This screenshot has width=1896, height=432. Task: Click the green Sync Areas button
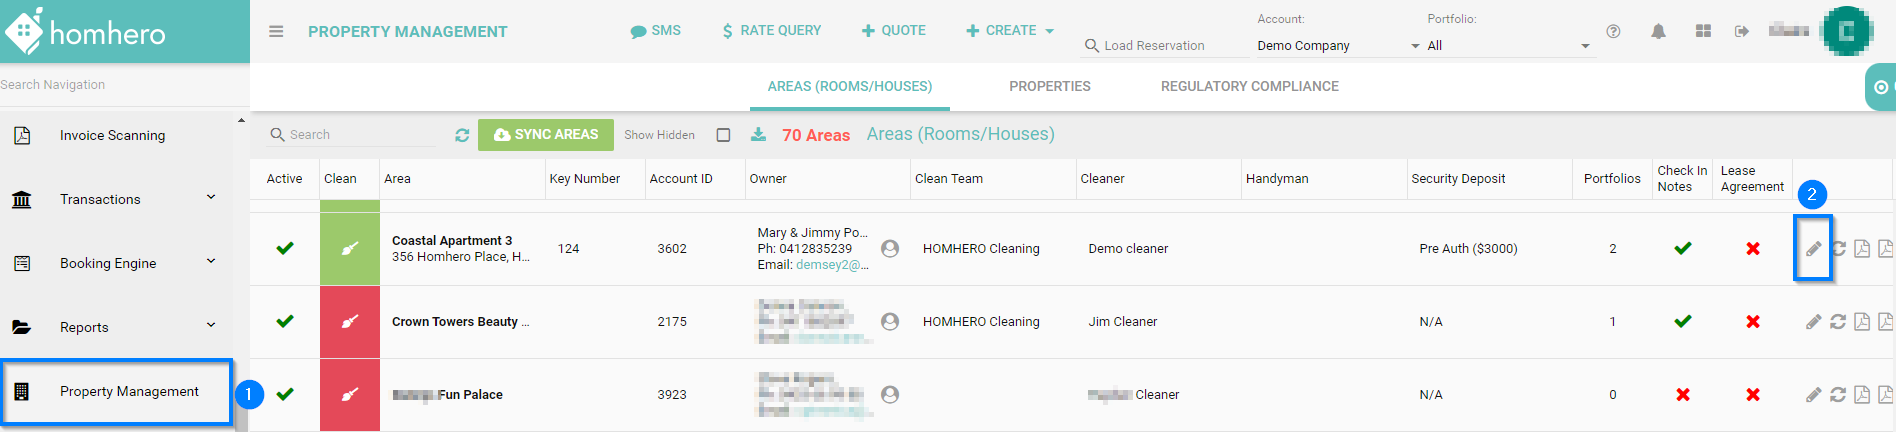546,135
